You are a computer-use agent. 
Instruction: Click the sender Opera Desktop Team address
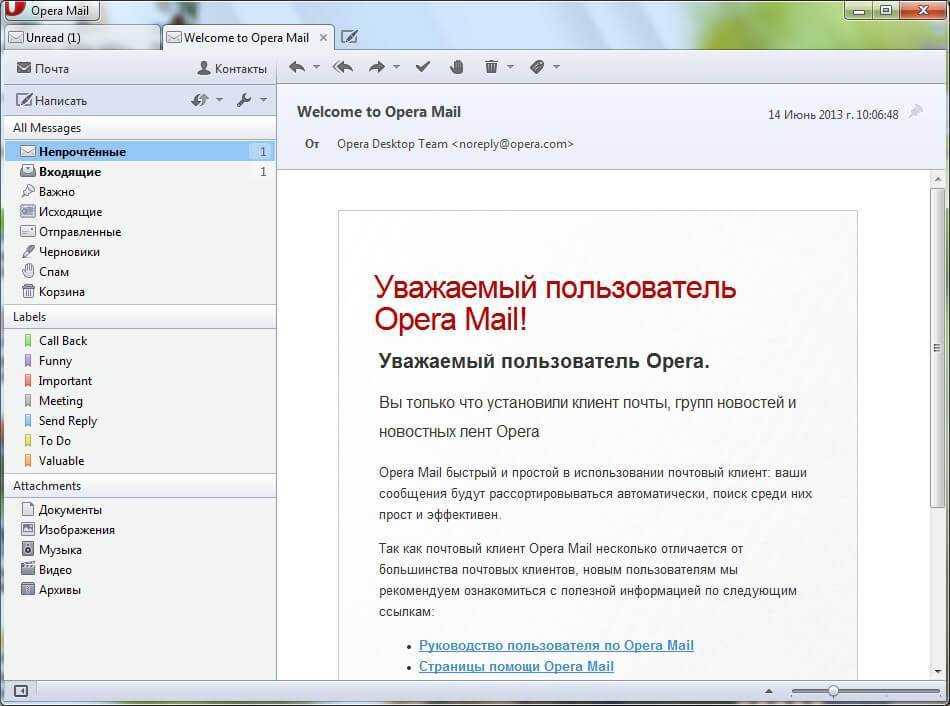coord(455,144)
